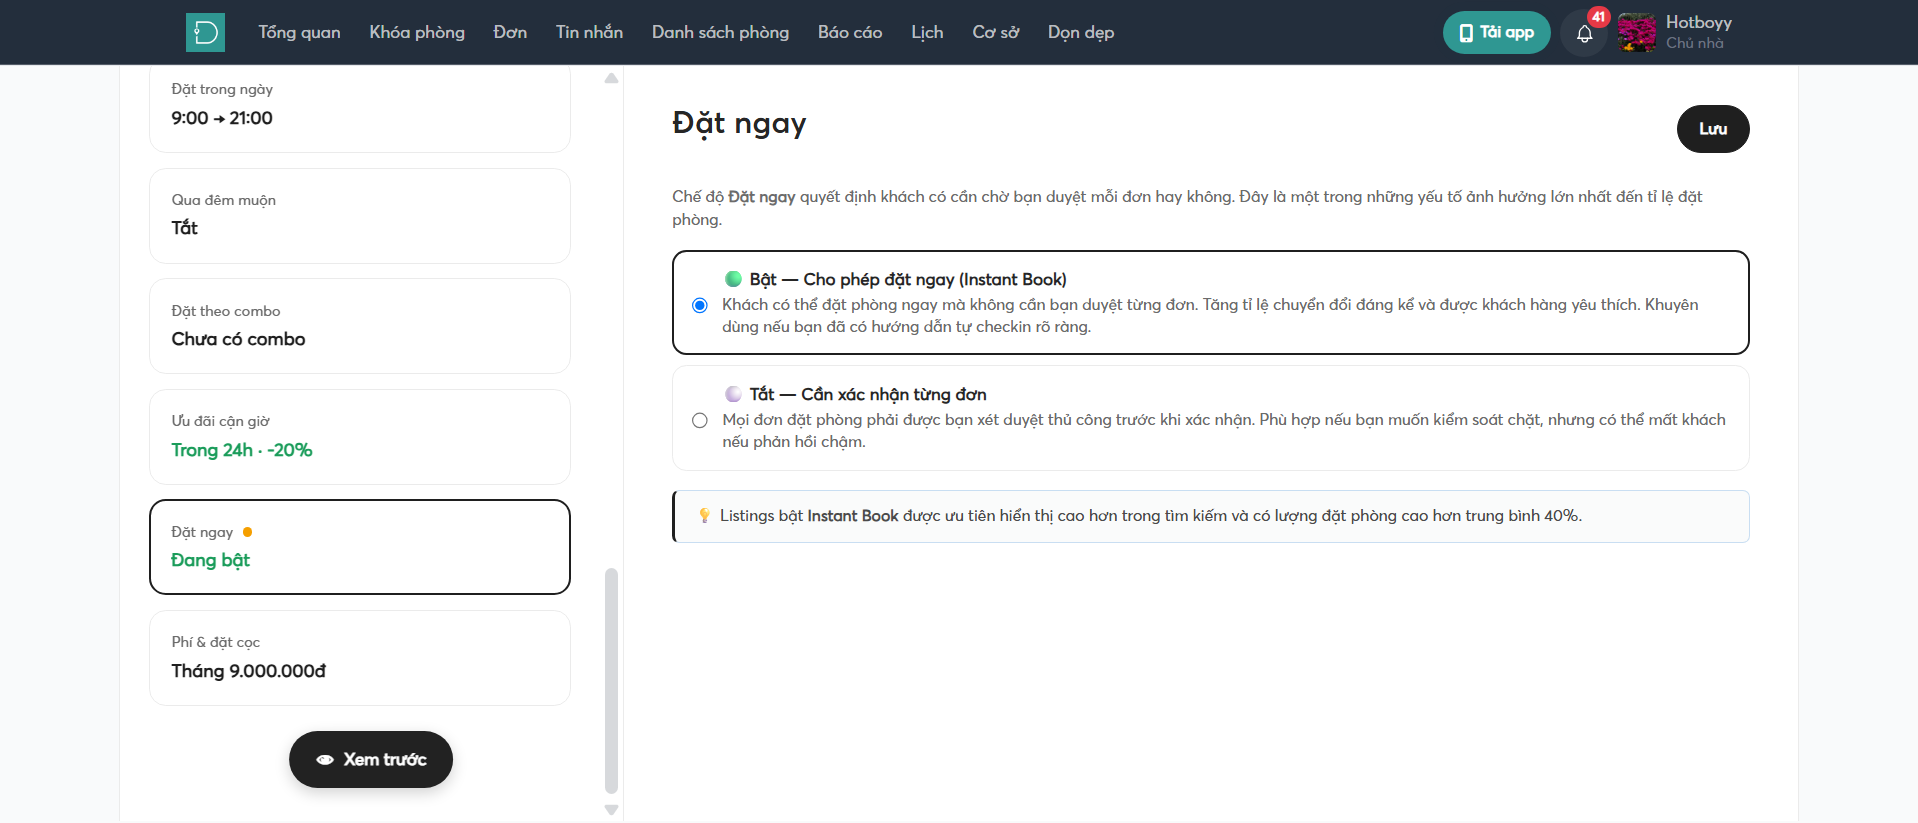Viewport: 1918px width, 823px height.
Task: Click the orange dot on Đặt ngay card
Action: pyautogui.click(x=247, y=532)
